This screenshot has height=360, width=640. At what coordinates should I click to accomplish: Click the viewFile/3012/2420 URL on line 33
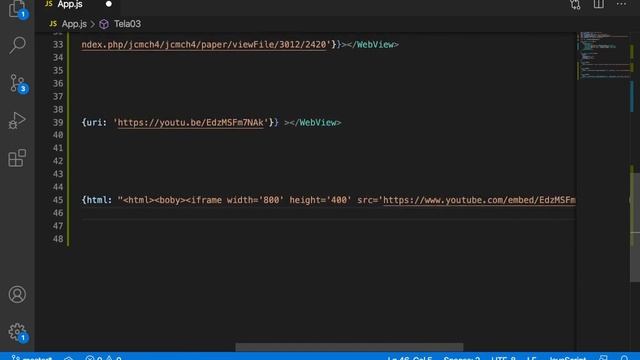204,44
